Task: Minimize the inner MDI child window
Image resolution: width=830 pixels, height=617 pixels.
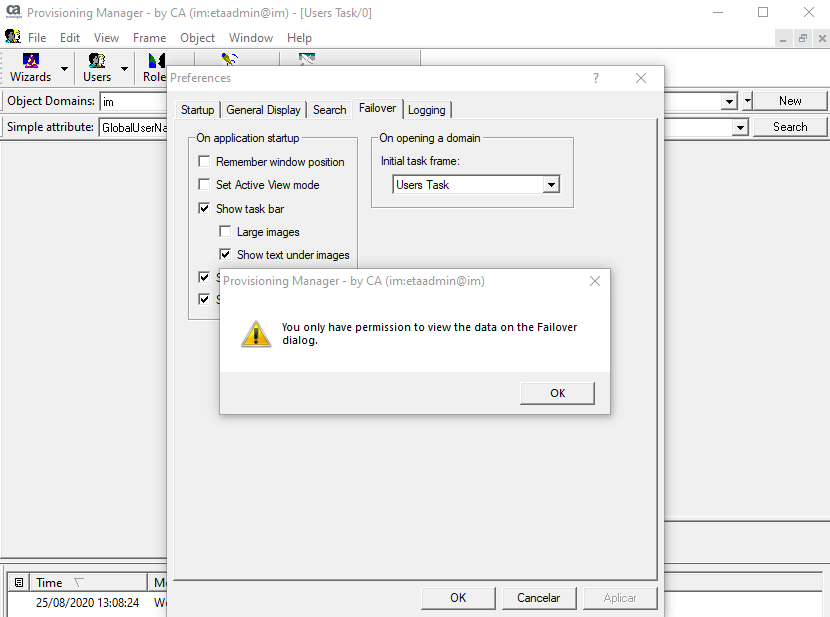Action: click(783, 38)
